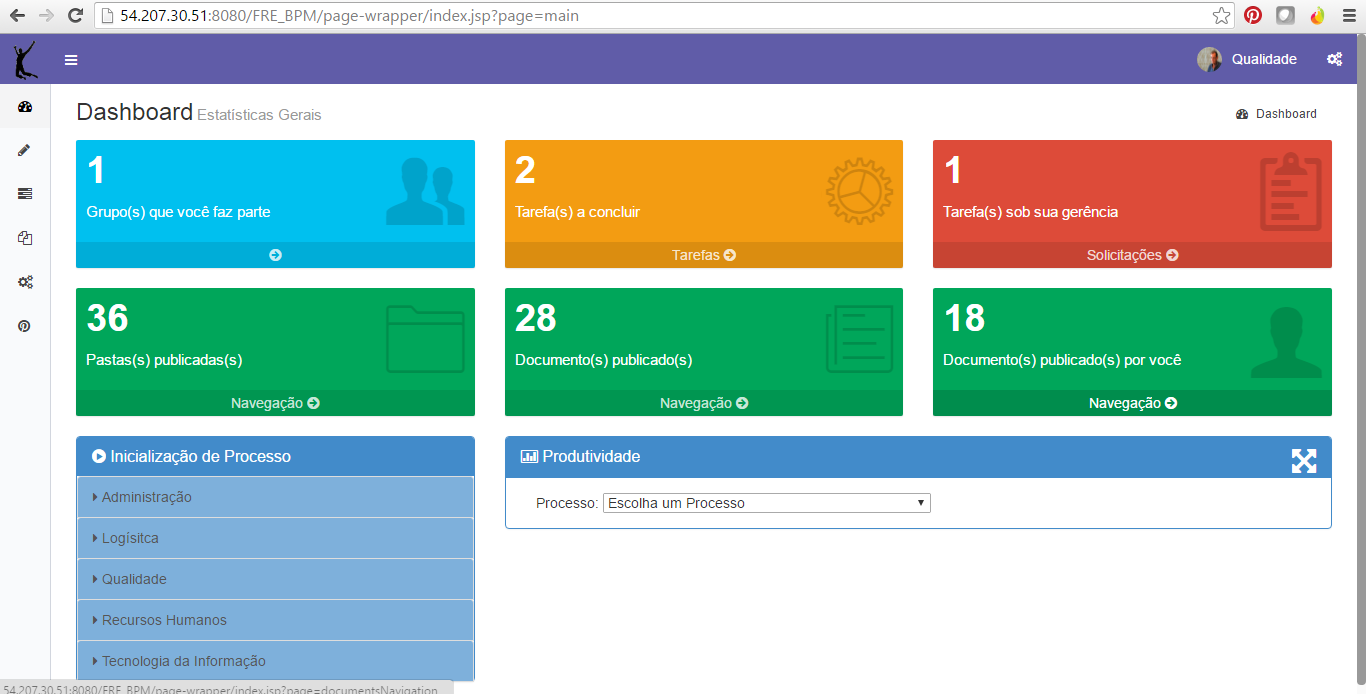Reload the page with the refresh icon
Viewport: 1366px width, 694px height.
coord(75,16)
